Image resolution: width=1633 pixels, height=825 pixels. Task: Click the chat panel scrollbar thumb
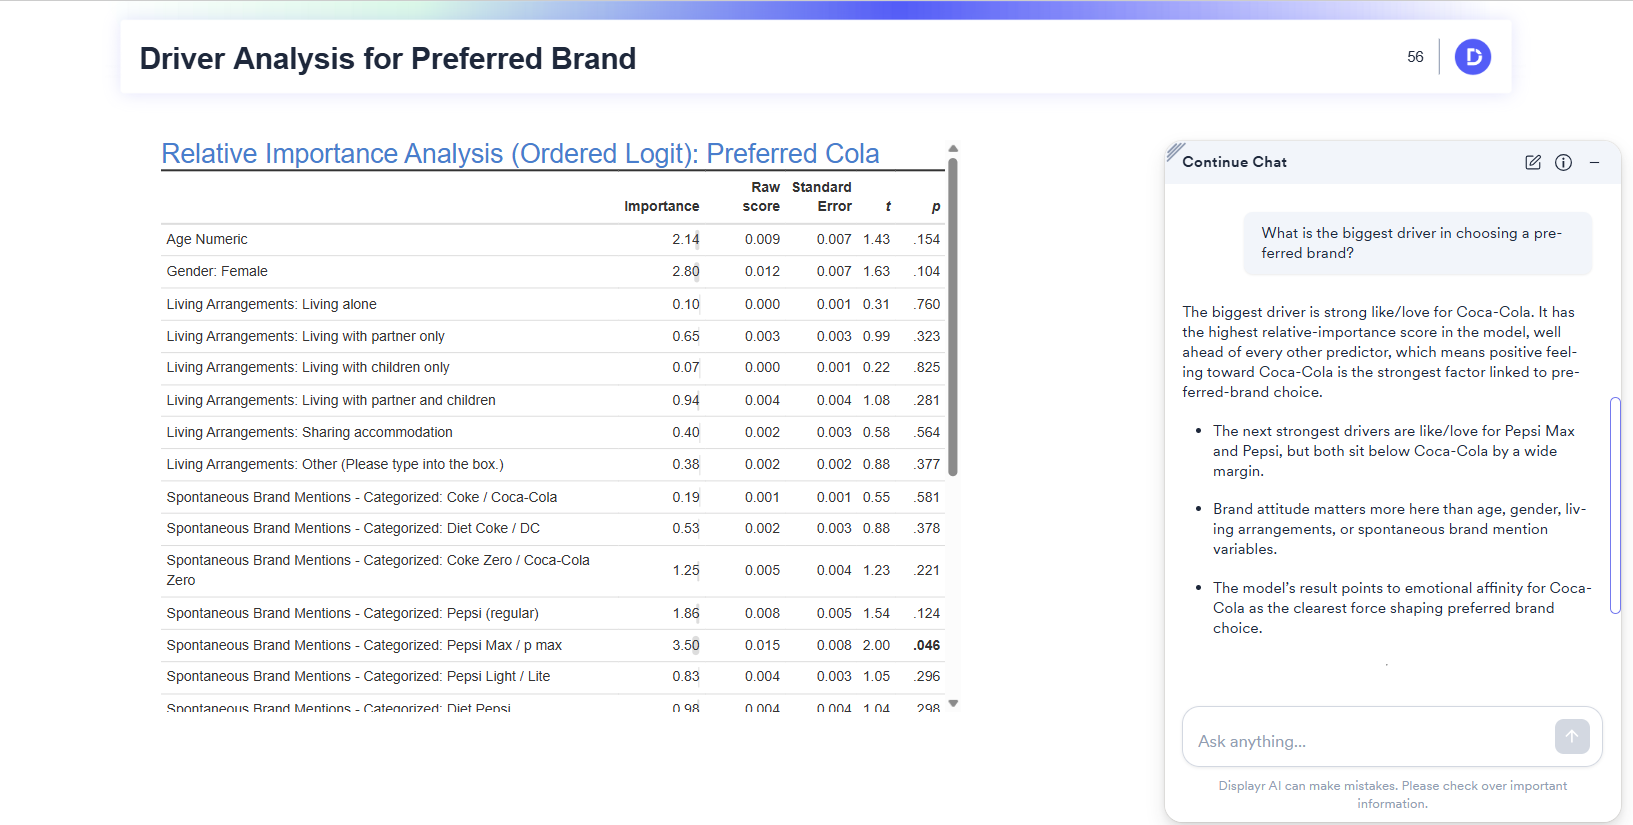1615,506
